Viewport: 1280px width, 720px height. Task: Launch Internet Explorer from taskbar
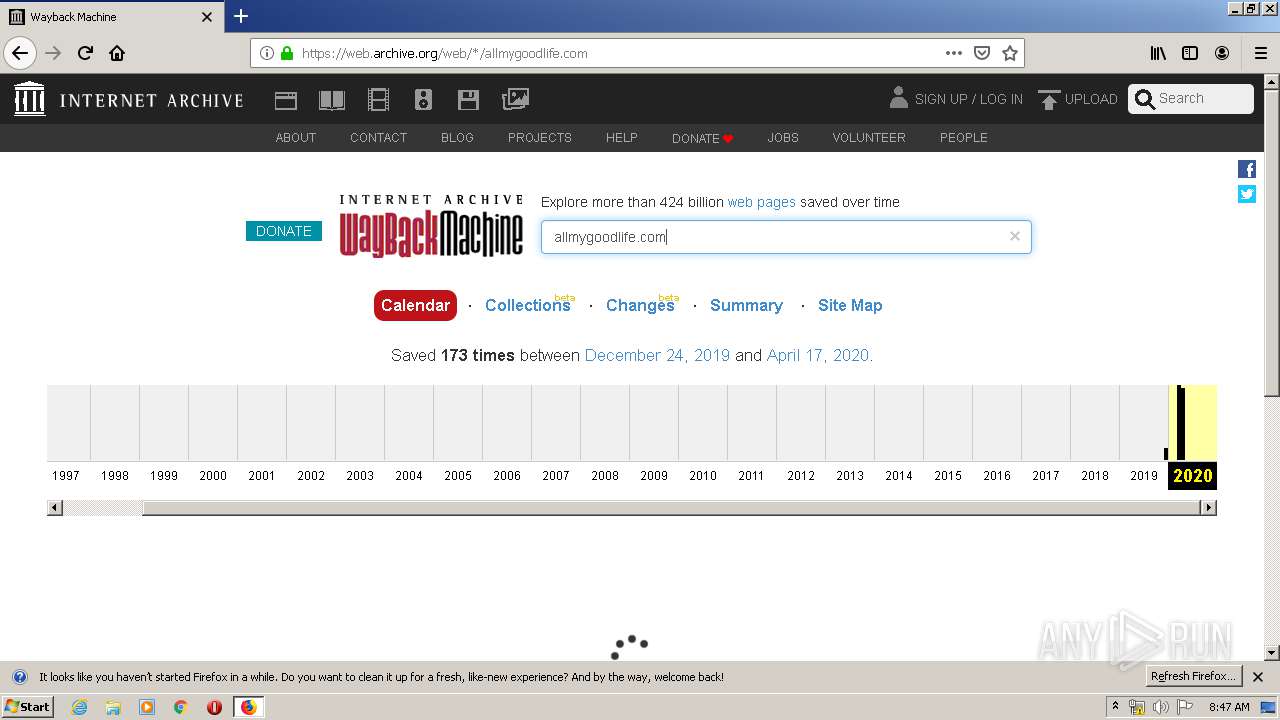(x=79, y=707)
